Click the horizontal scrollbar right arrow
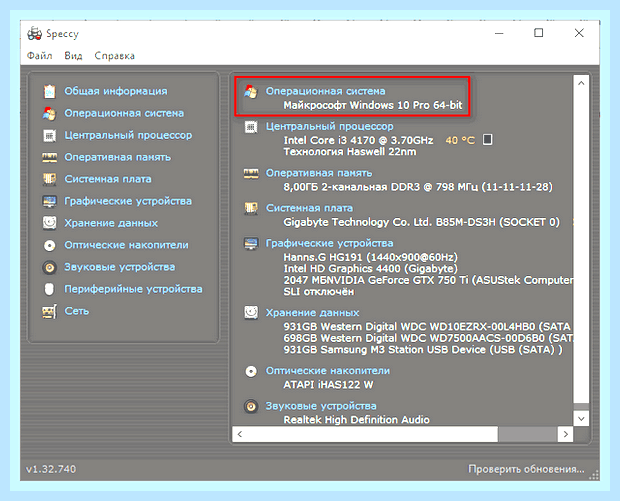The image size is (620, 501). [x=565, y=434]
